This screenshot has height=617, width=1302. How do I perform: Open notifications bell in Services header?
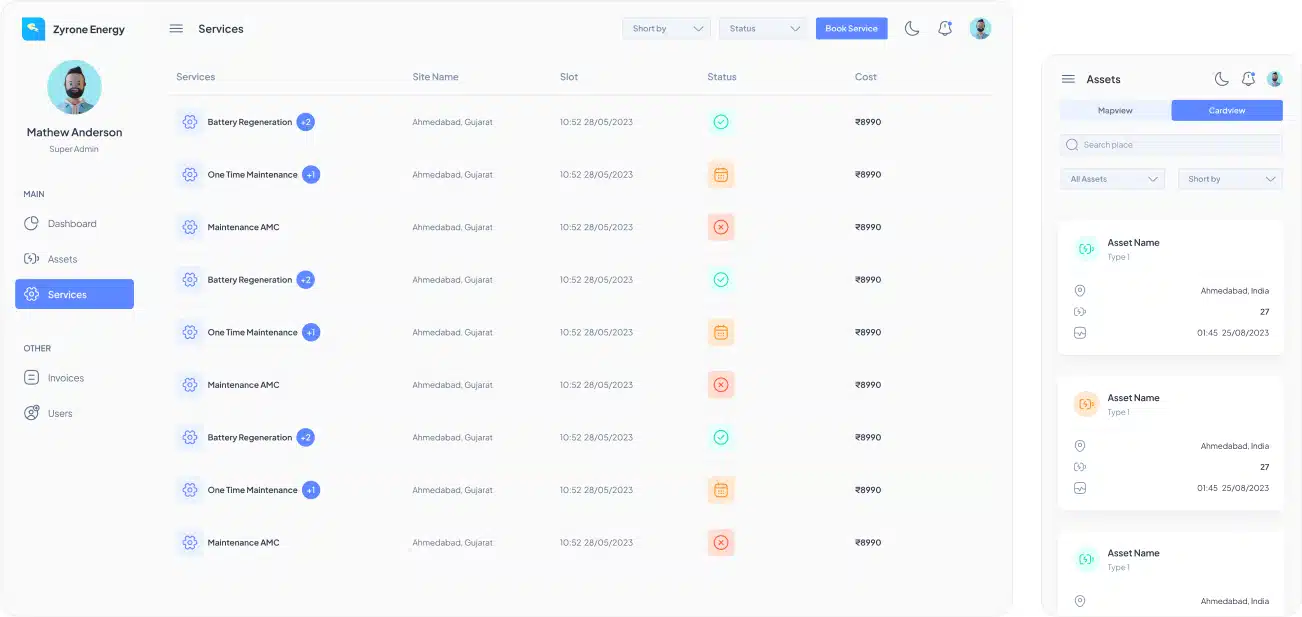pyautogui.click(x=945, y=29)
